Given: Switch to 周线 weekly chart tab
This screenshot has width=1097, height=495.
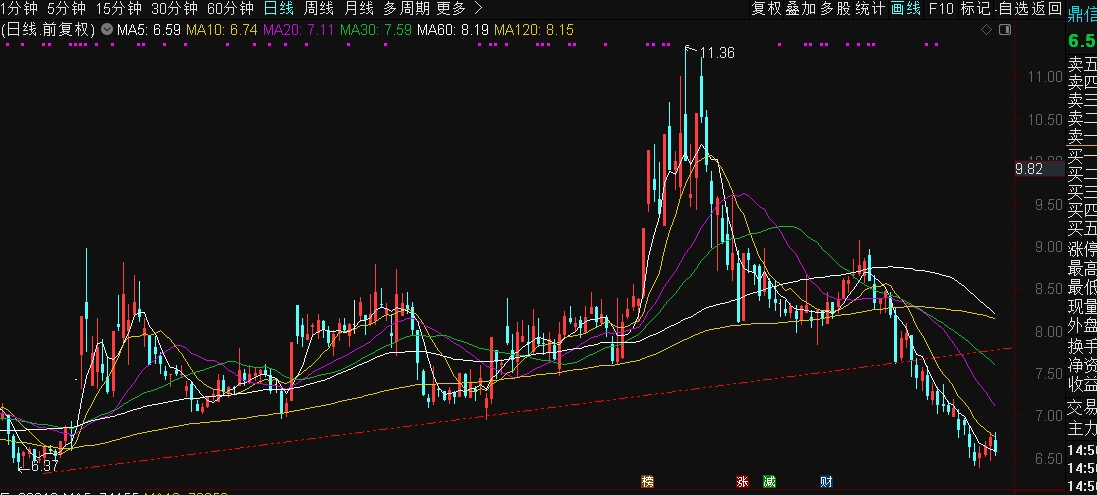Looking at the screenshot, I should tap(319, 8).
